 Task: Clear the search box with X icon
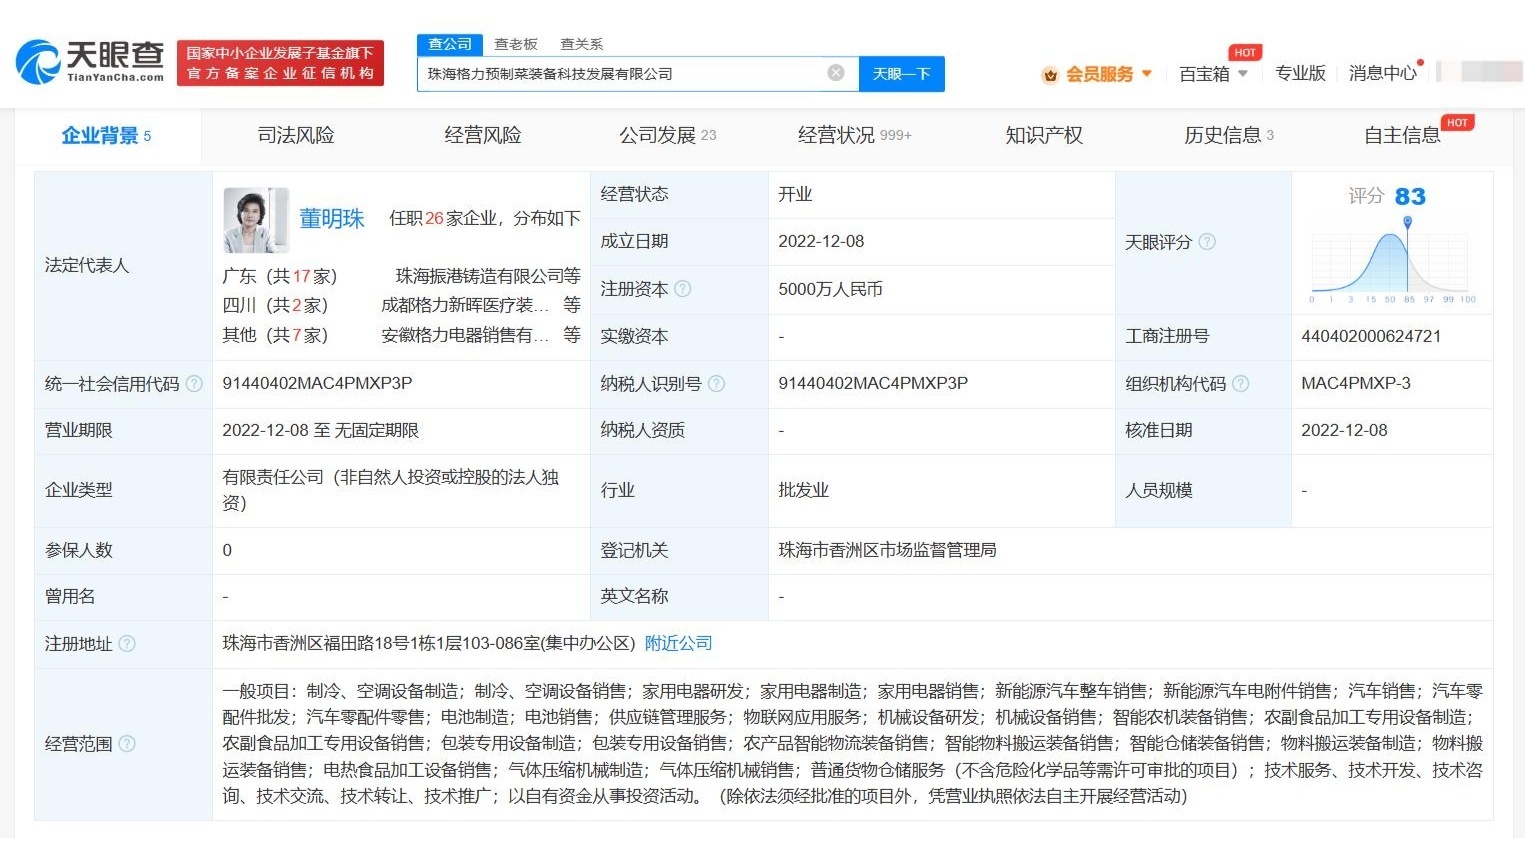tap(836, 73)
